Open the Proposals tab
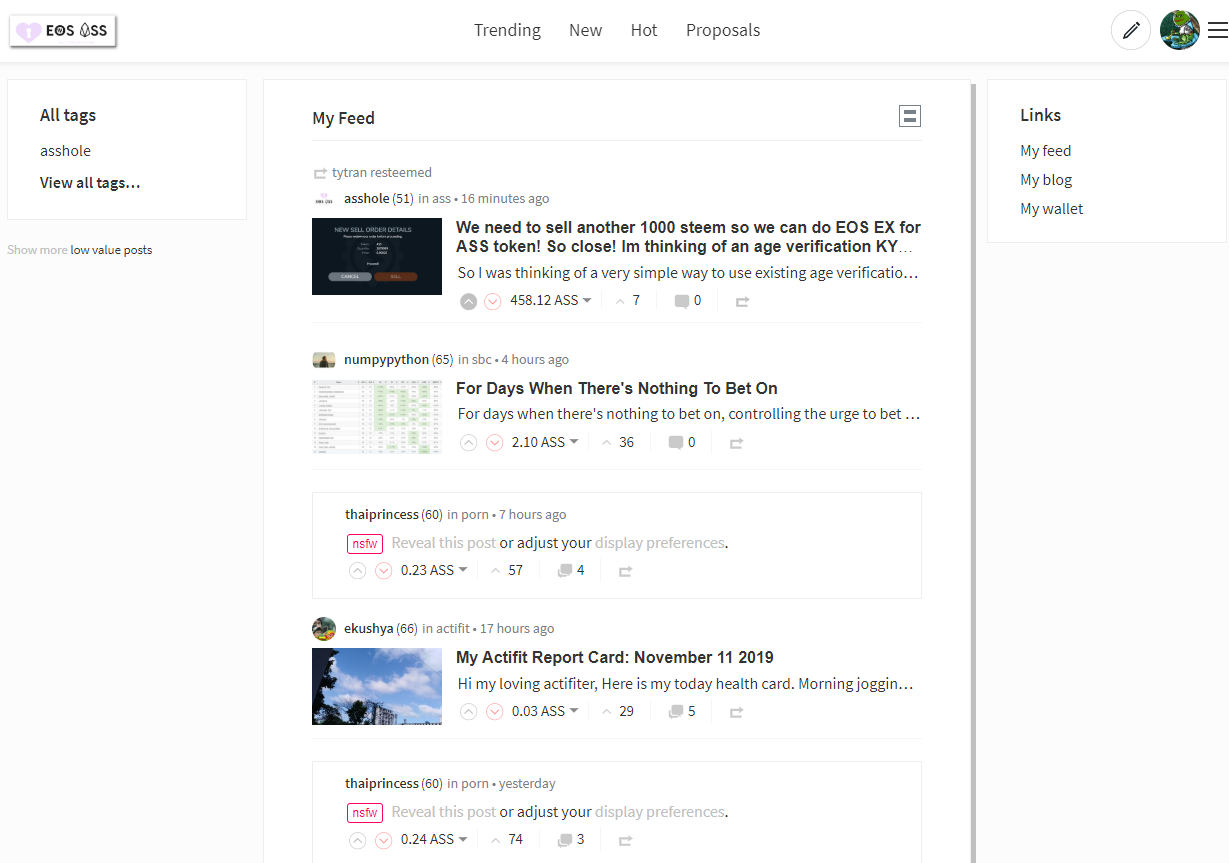The image size is (1229, 863). click(722, 30)
